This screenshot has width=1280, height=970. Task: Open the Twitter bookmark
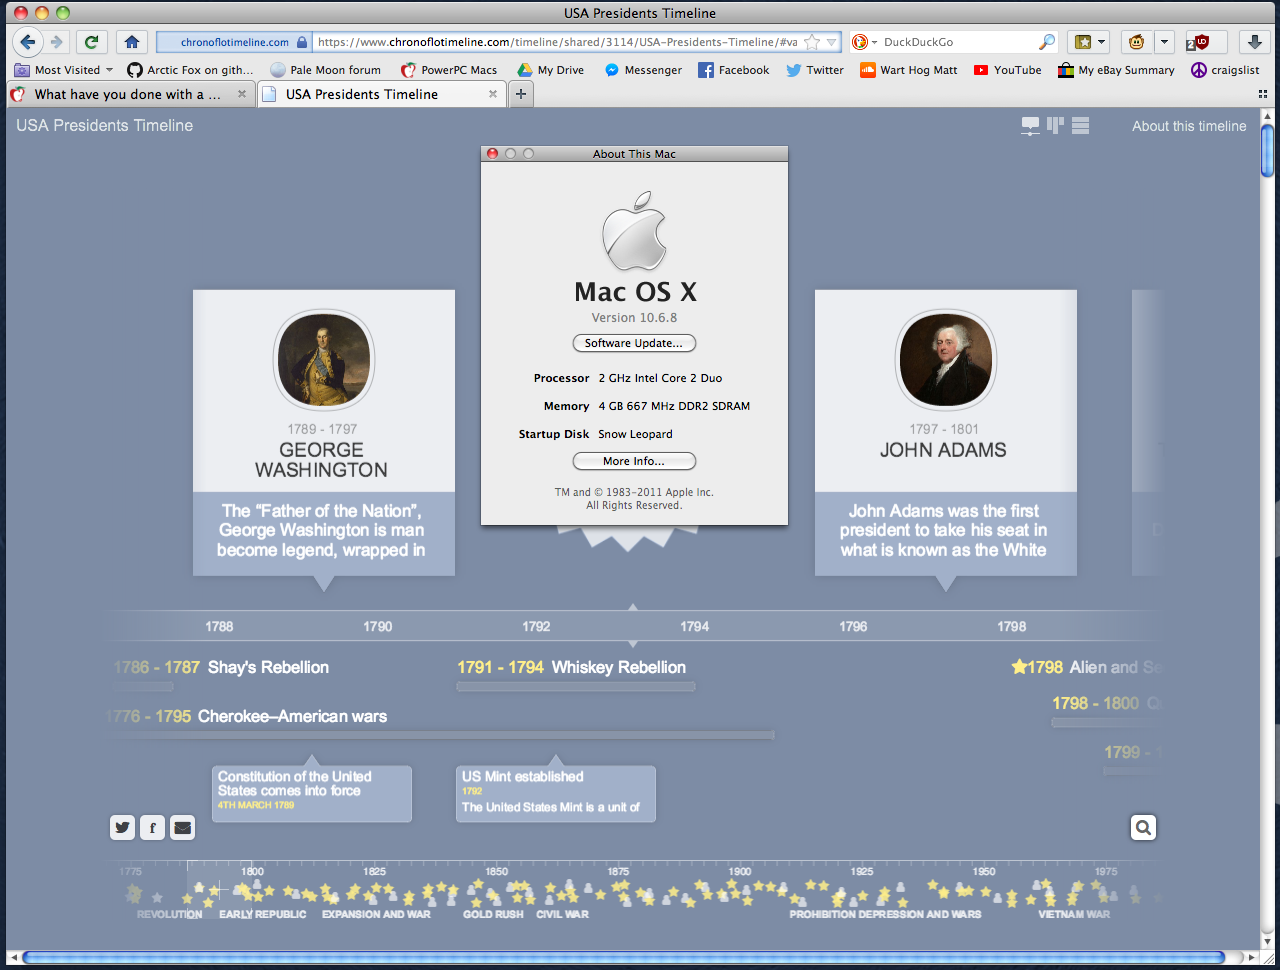click(x=815, y=70)
